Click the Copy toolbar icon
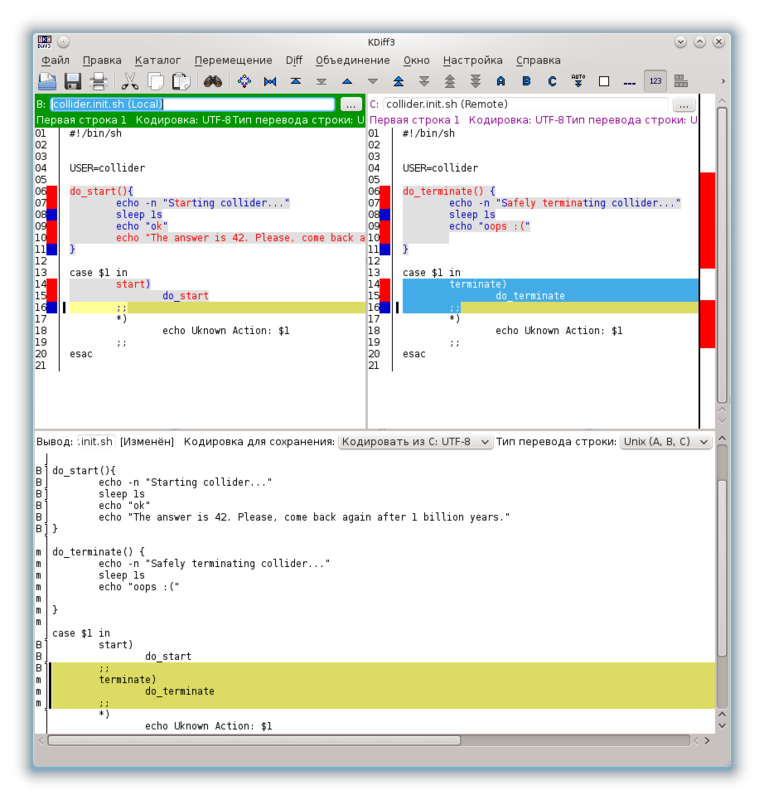Image resolution: width=764 pixels, height=800 pixels. 156,81
